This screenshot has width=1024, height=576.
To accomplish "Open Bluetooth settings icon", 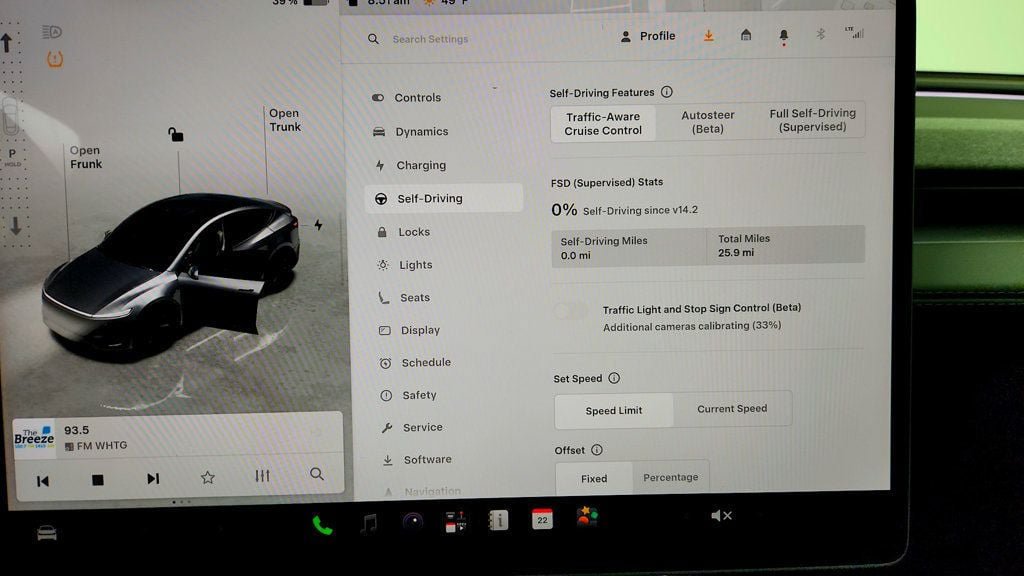I will 821,34.
